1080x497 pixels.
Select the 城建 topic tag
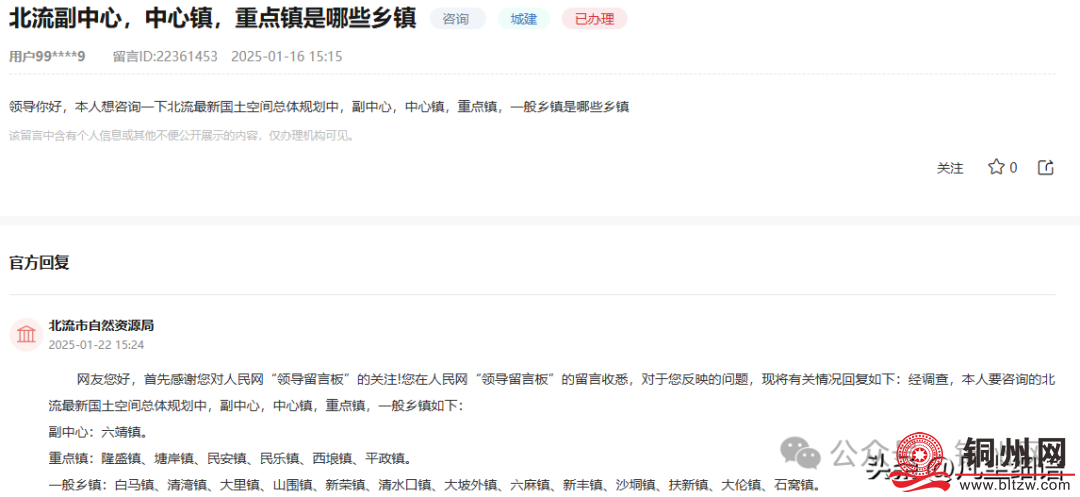pyautogui.click(x=523, y=19)
